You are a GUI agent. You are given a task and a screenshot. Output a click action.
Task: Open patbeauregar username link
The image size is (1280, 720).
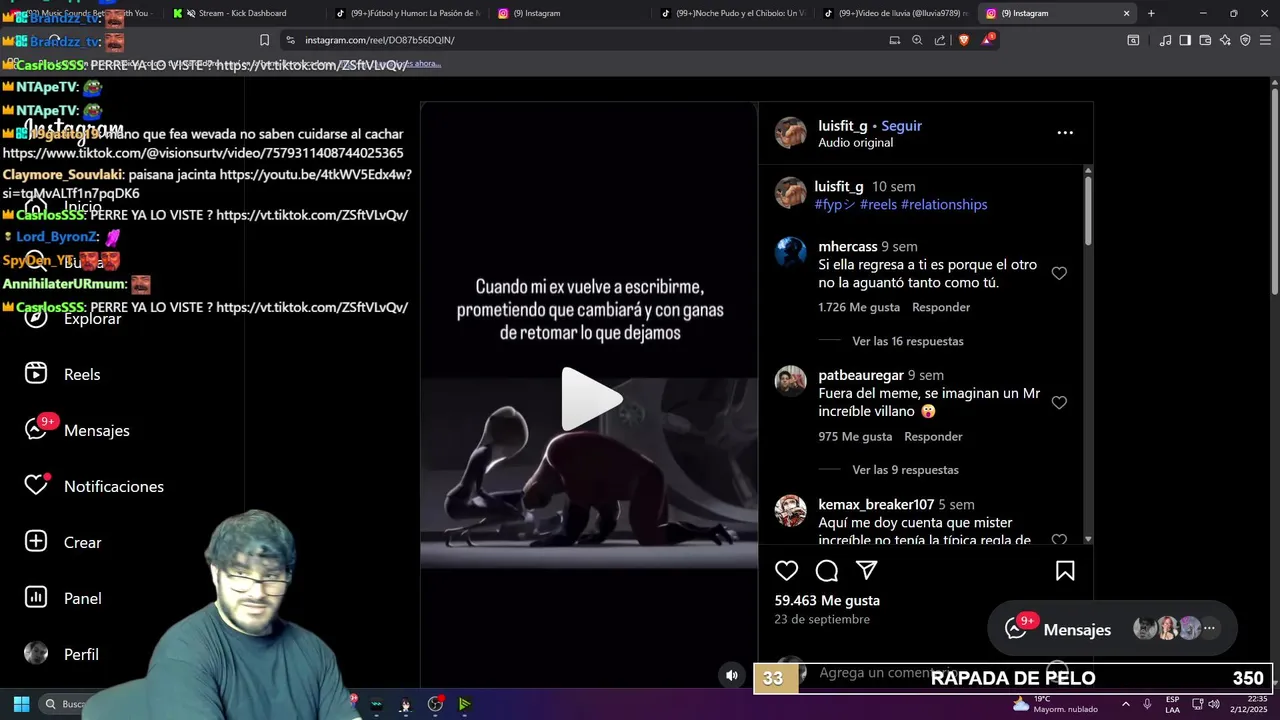click(x=861, y=375)
